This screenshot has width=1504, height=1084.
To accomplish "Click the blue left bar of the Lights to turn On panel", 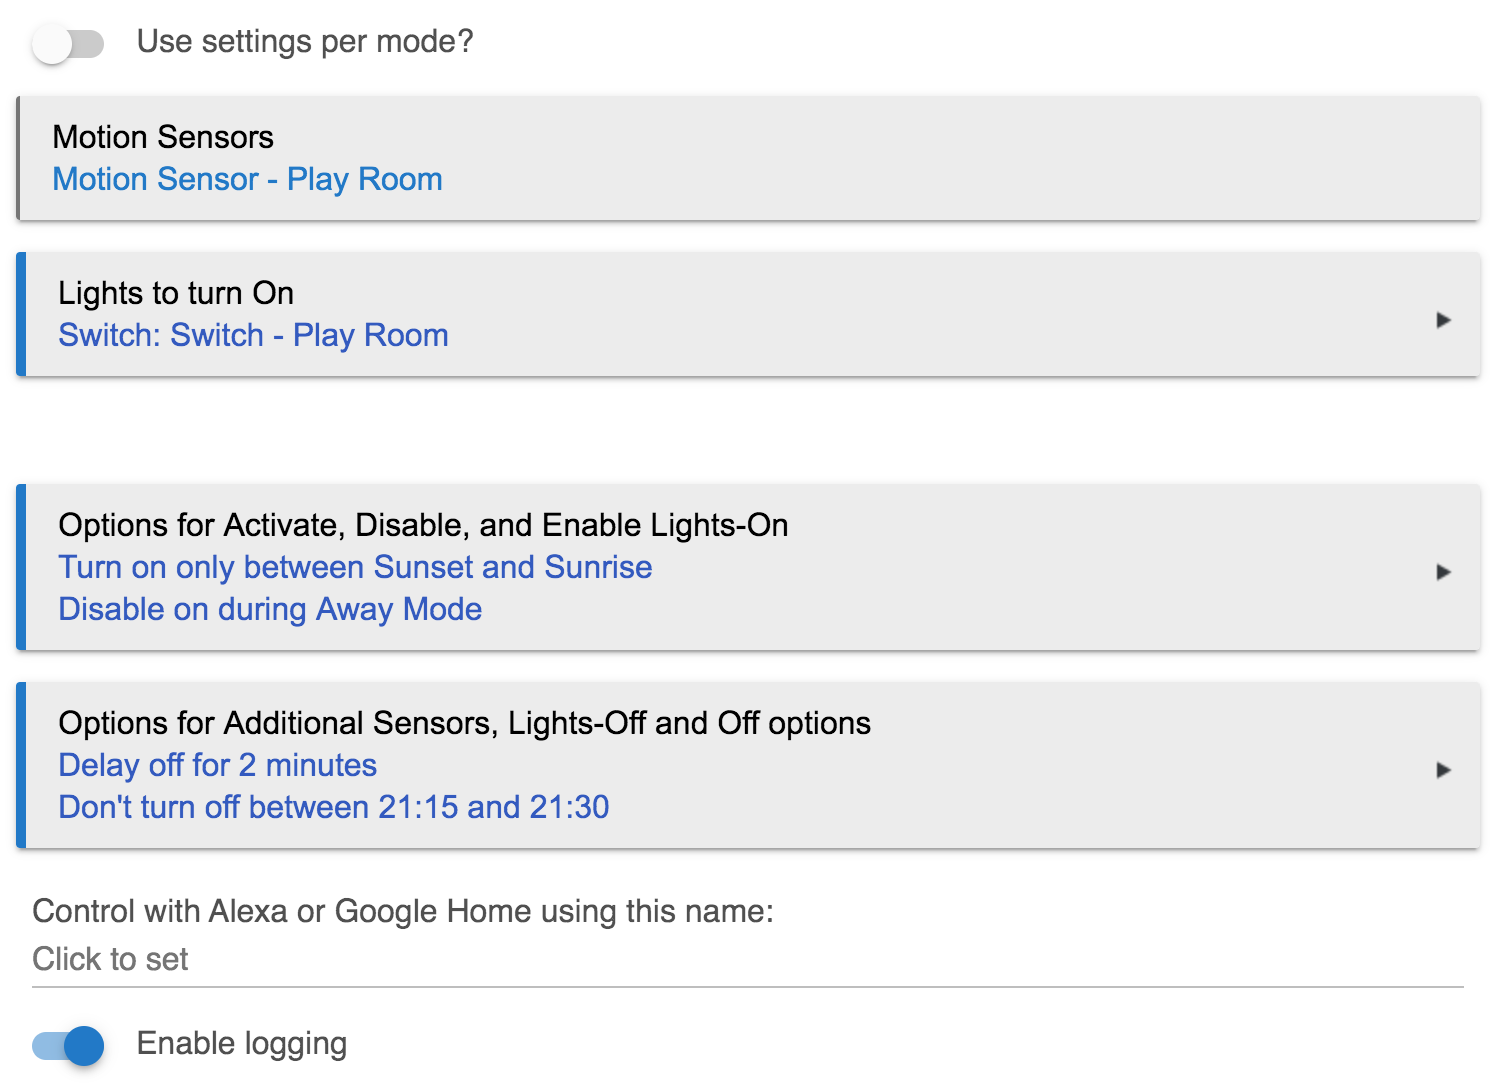I will 21,314.
